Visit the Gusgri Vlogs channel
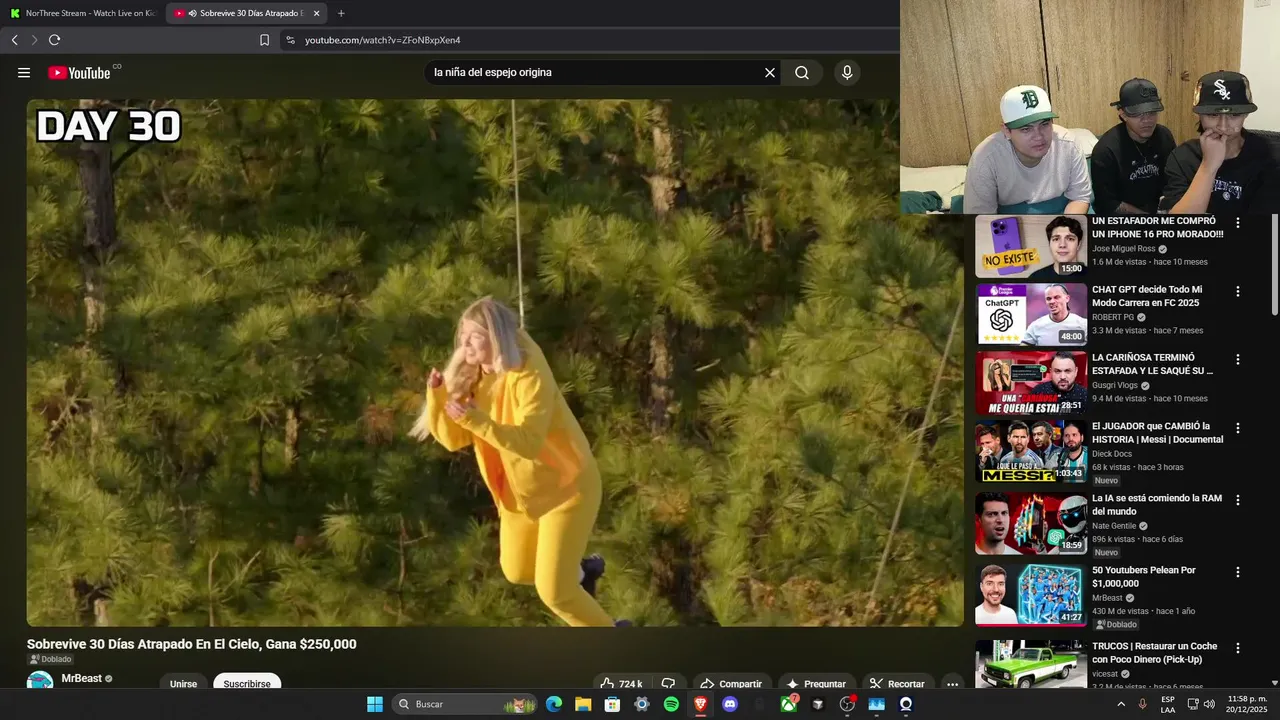The width and height of the screenshot is (1280, 720). (1115, 385)
